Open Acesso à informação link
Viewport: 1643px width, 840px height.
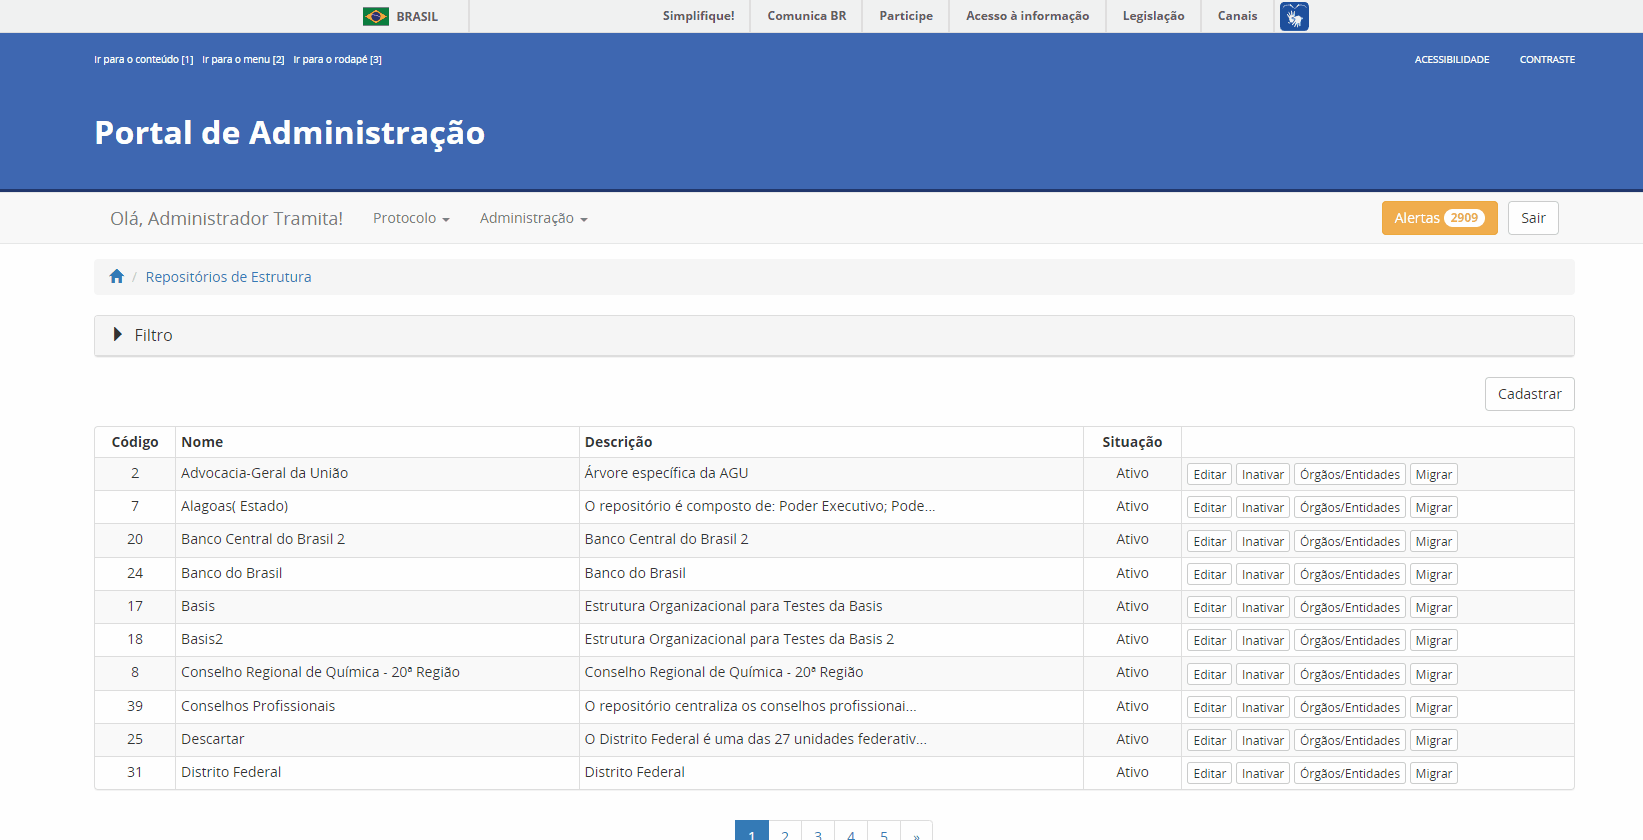pos(1027,16)
